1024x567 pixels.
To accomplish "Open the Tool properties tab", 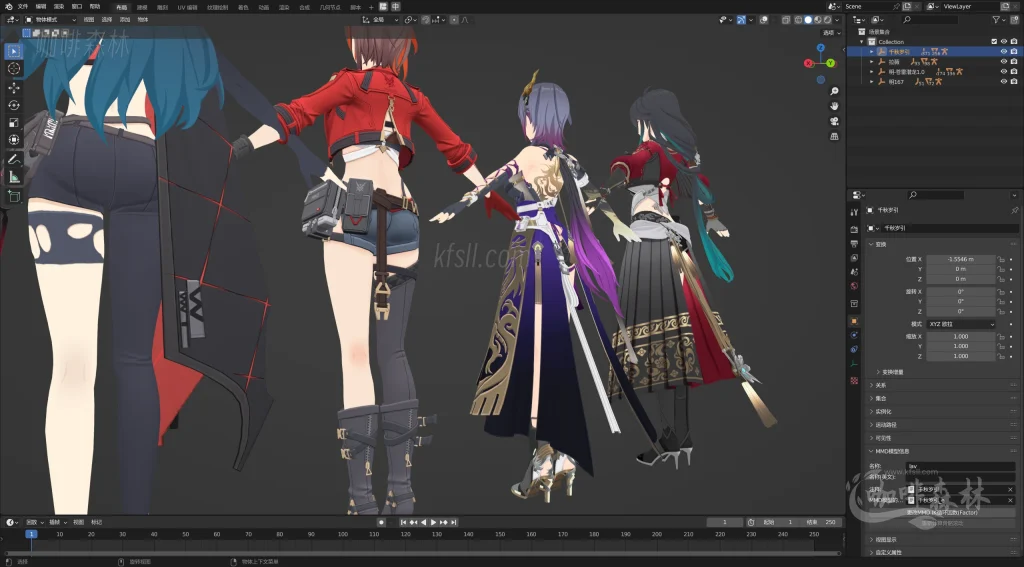I will (854, 212).
